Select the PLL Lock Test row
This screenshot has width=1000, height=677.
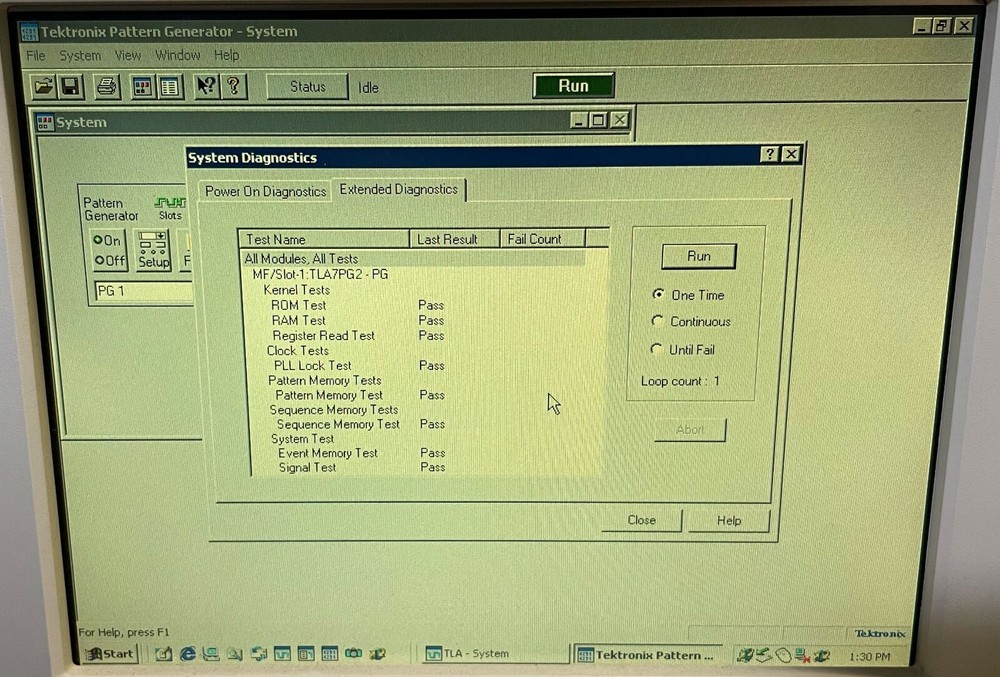click(x=312, y=365)
